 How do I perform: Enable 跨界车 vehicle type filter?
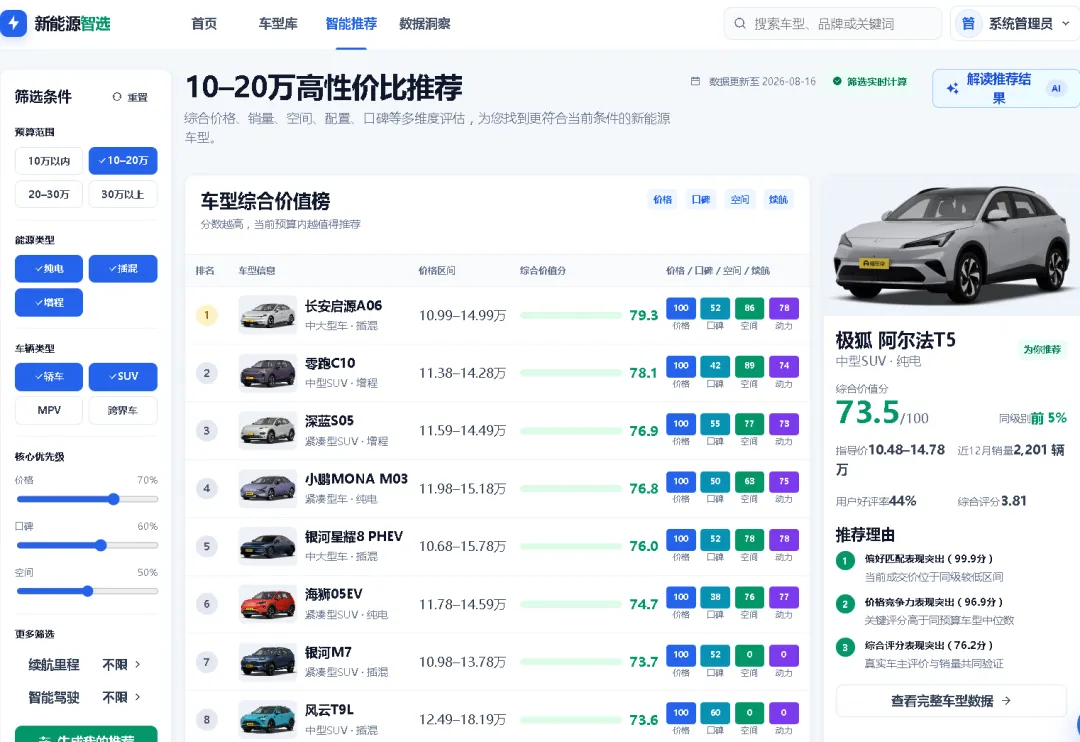pos(123,410)
